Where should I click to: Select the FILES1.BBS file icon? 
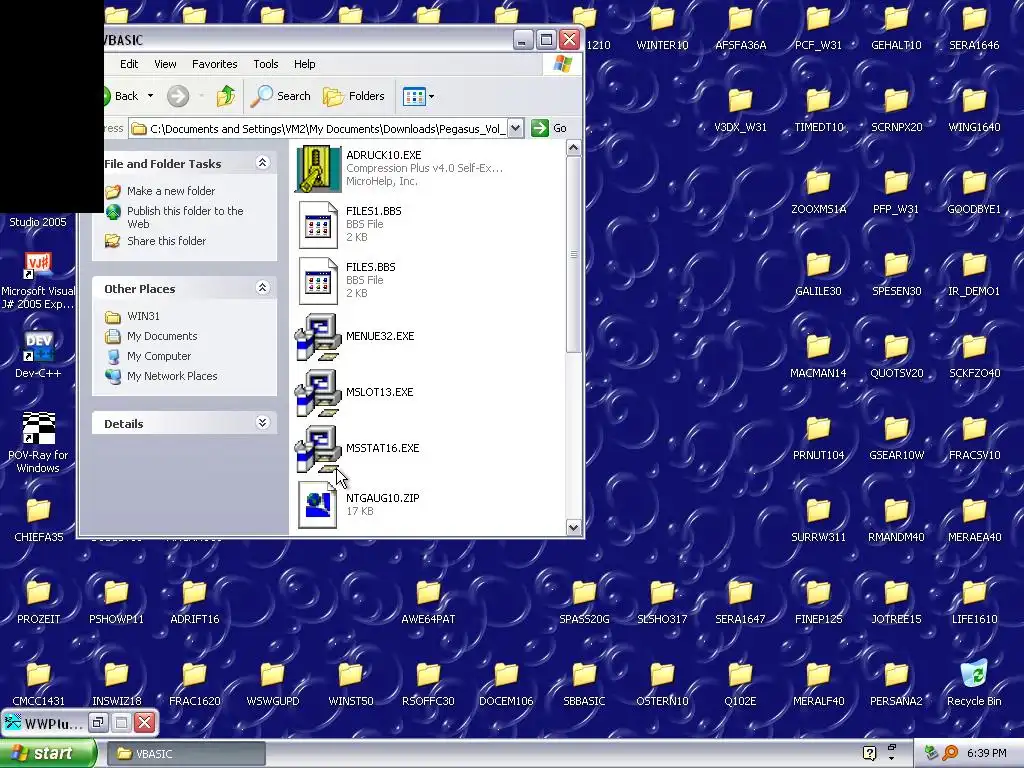[x=318, y=225]
